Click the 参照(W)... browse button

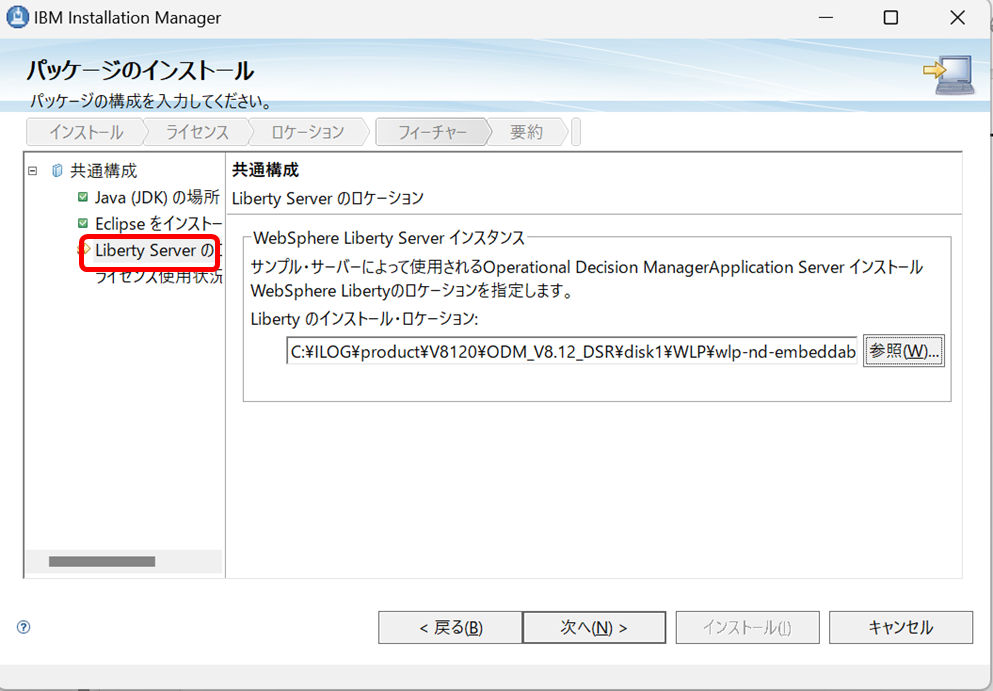904,350
